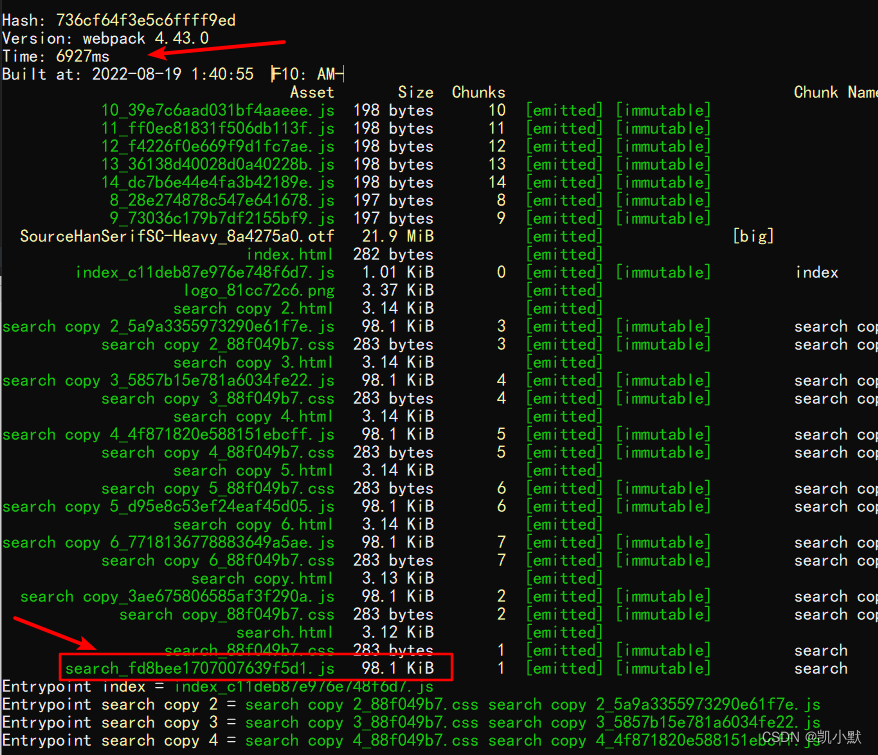Click the Chunks column header
This screenshot has width=878, height=755.
[478, 92]
